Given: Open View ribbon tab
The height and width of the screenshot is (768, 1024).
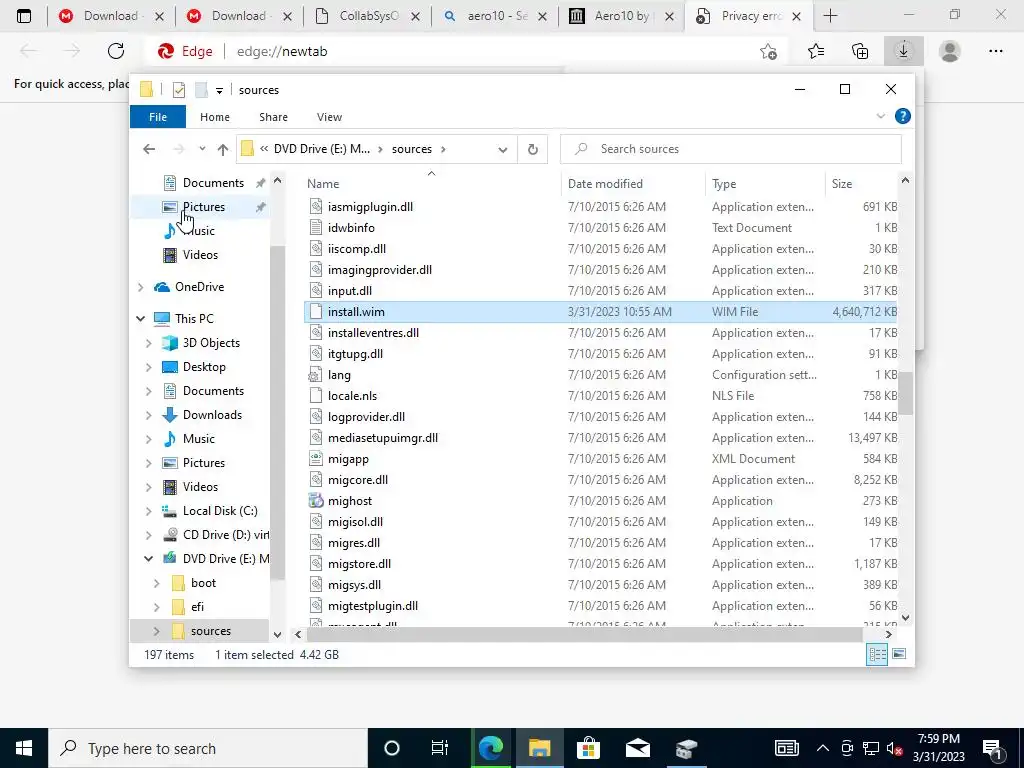Looking at the screenshot, I should pyautogui.click(x=329, y=117).
